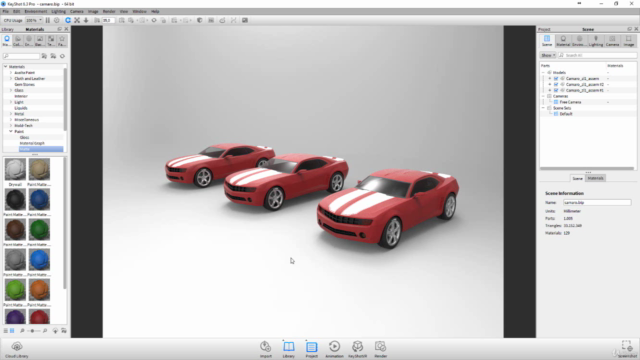Select the Default scene set
Image resolution: width=640 pixels, height=360 pixels.
coord(566,114)
